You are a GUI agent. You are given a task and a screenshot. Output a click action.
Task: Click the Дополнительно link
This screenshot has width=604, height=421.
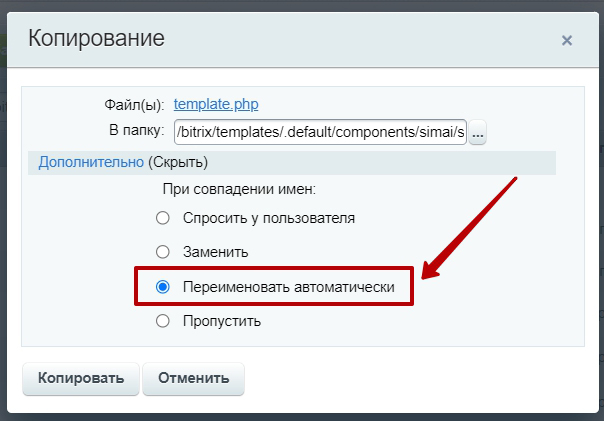91,162
